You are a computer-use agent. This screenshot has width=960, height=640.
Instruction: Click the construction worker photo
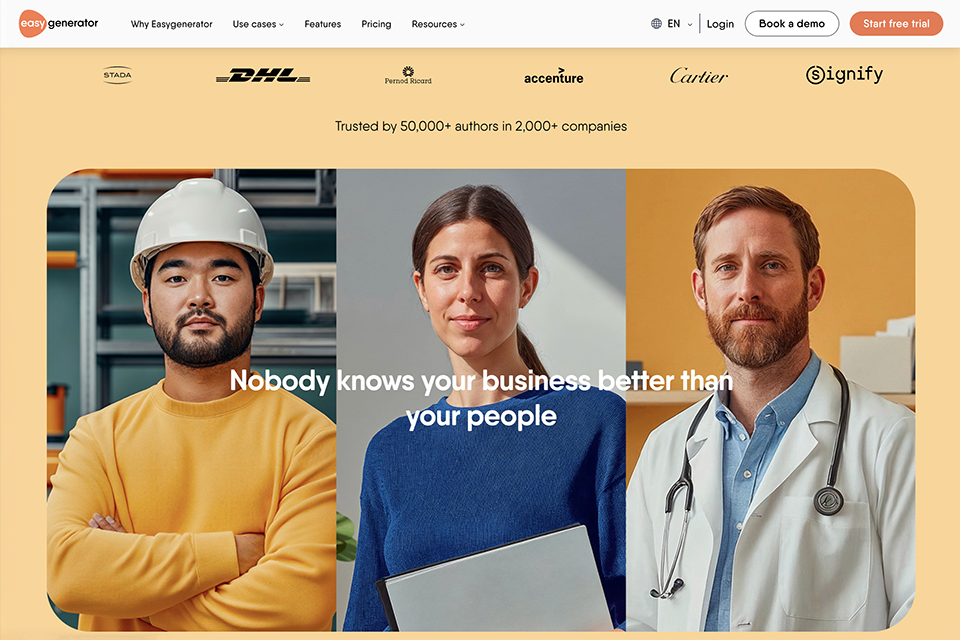pos(192,400)
